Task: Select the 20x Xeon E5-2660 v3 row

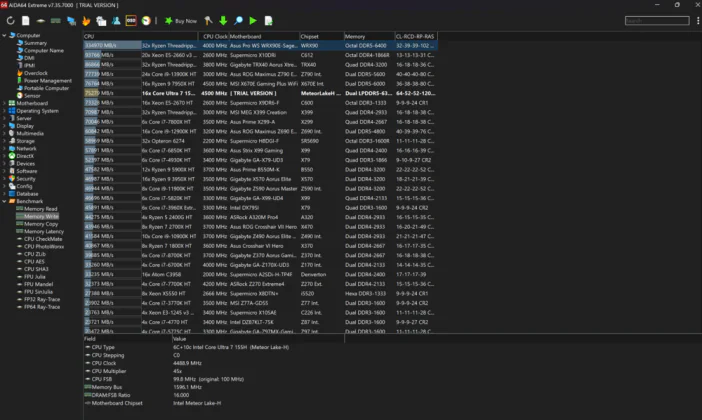Action: pos(260,55)
